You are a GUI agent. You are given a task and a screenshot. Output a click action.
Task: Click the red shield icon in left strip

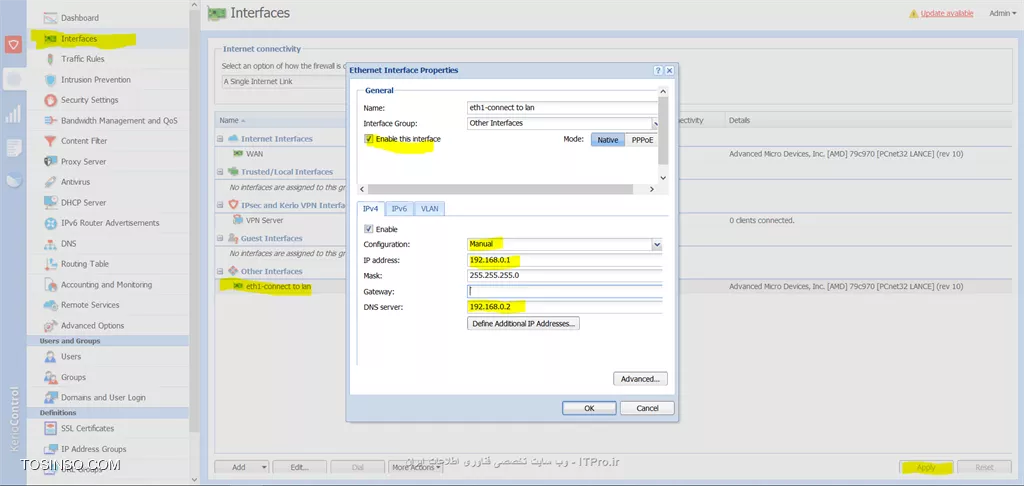coord(13,44)
